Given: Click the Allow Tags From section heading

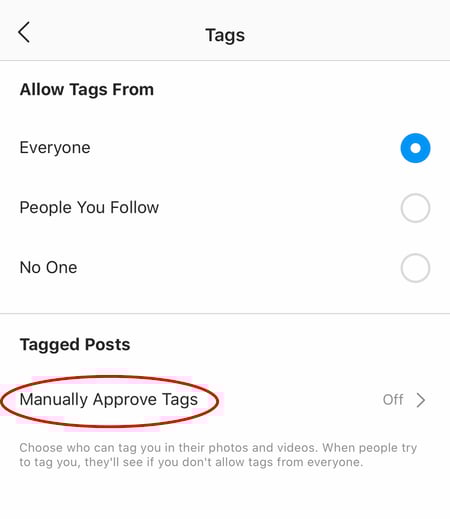Looking at the screenshot, I should [87, 90].
